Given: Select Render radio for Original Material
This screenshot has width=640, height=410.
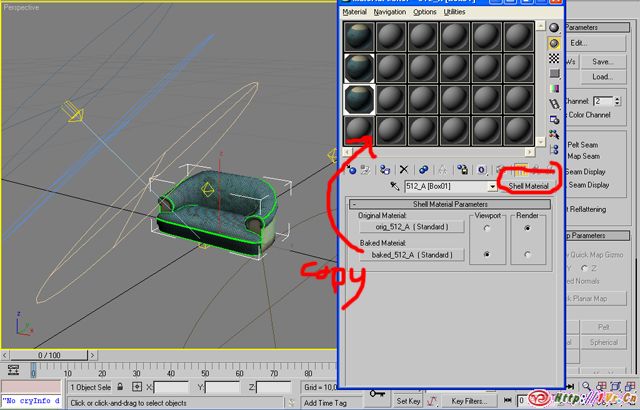Looking at the screenshot, I should pyautogui.click(x=527, y=227).
